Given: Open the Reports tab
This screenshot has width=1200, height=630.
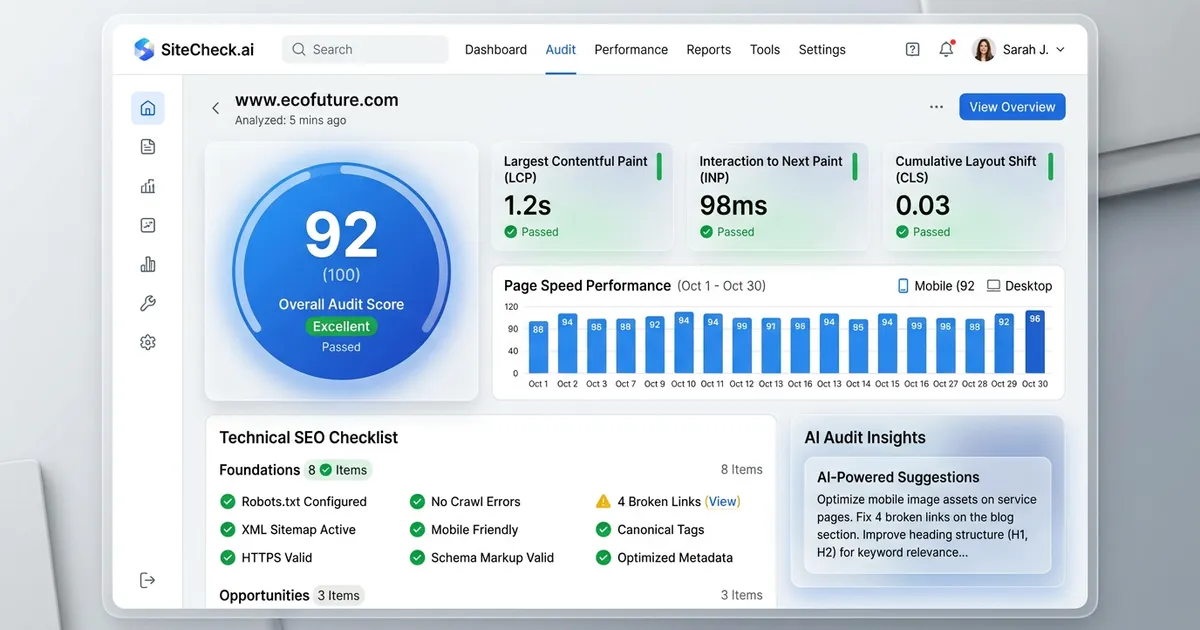Looking at the screenshot, I should [x=708, y=49].
